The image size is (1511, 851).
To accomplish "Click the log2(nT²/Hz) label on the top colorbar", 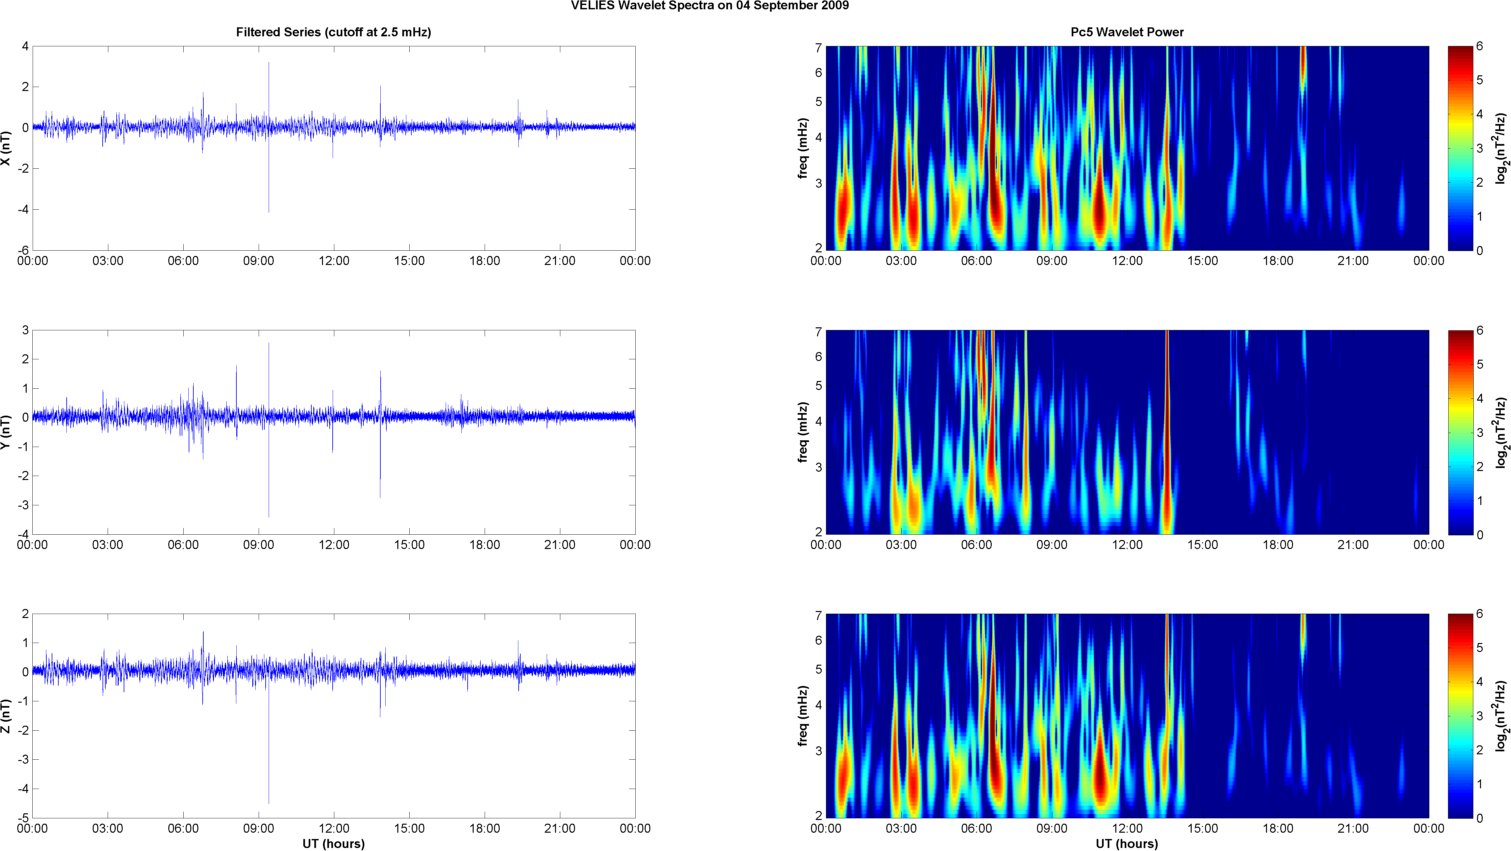I will coord(1502,148).
